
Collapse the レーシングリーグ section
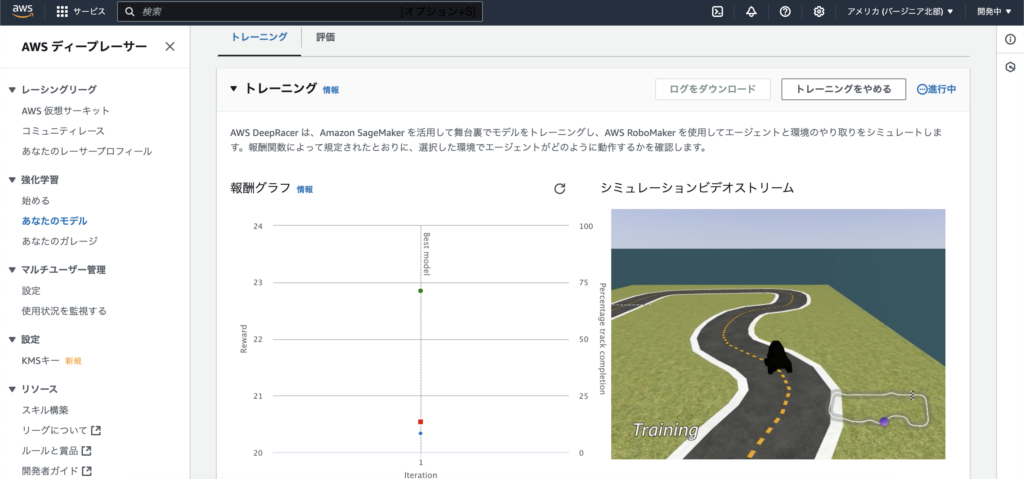tap(12, 90)
